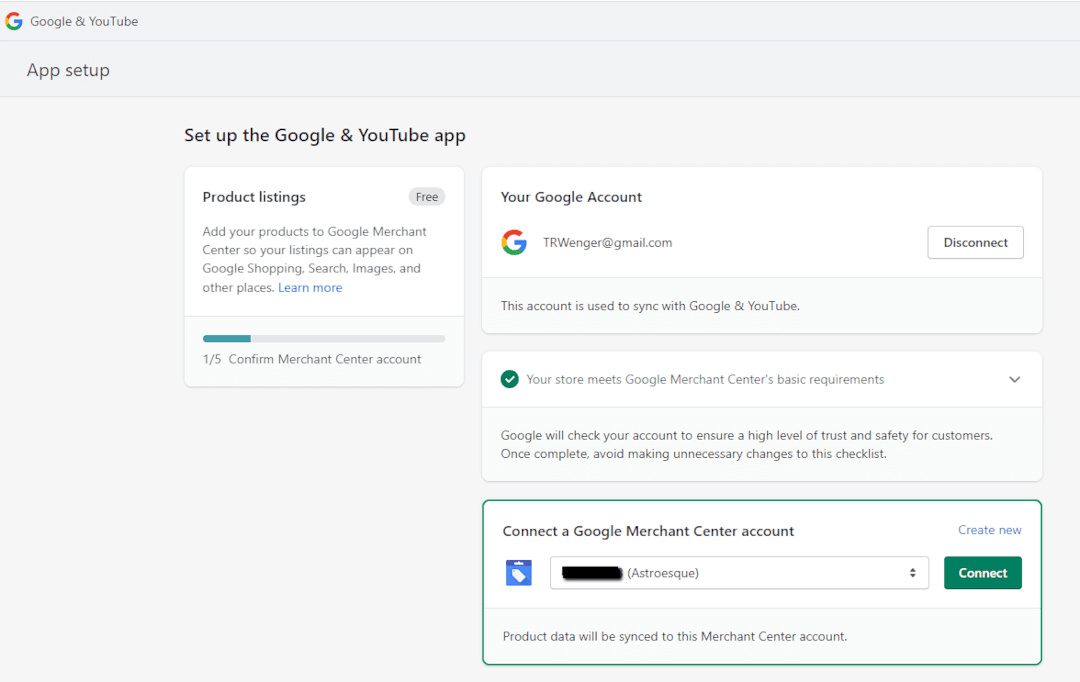Screen dimensions: 1080x682
Task: Click the Google logo in the top bar
Action: 13,20
